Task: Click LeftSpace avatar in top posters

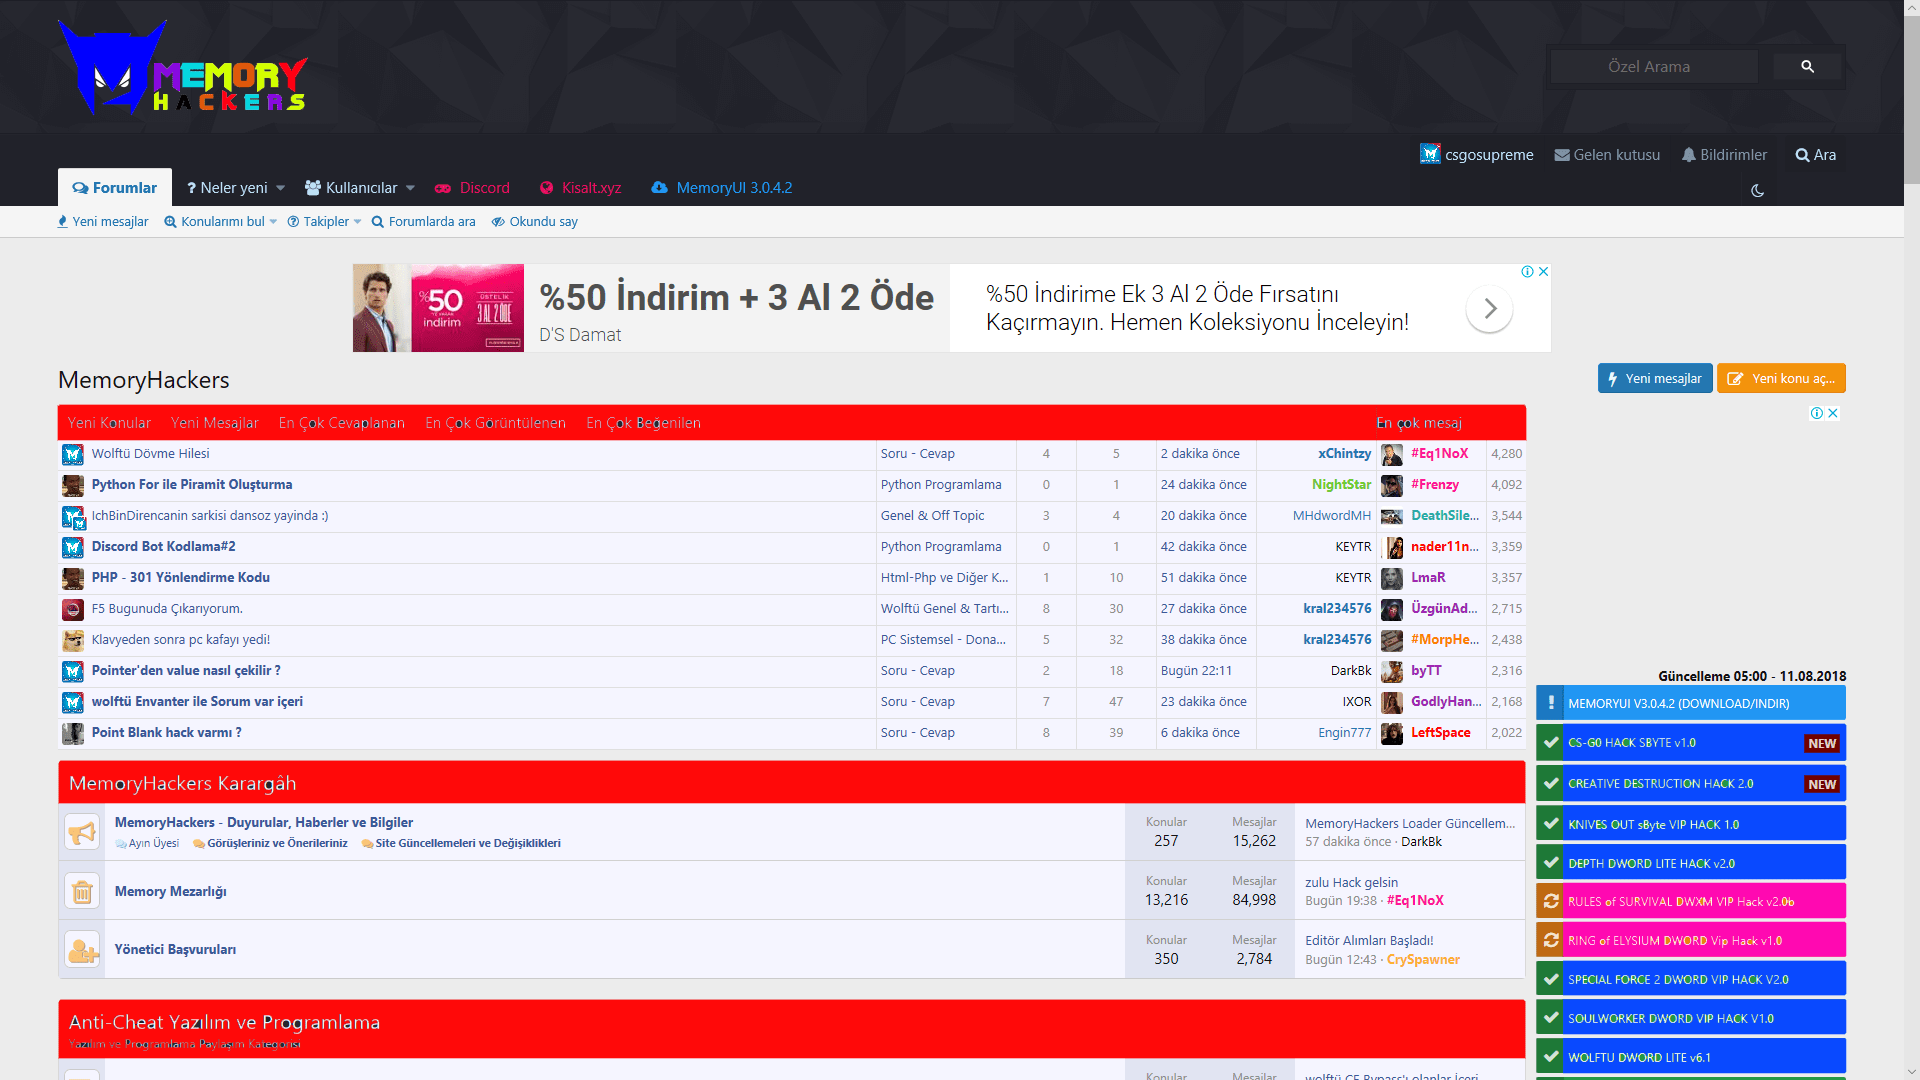Action: [x=1392, y=734]
